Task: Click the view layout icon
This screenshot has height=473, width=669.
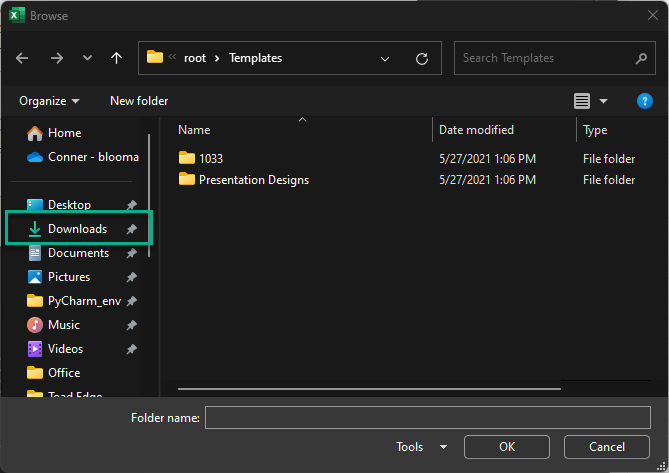Action: pyautogui.click(x=582, y=101)
